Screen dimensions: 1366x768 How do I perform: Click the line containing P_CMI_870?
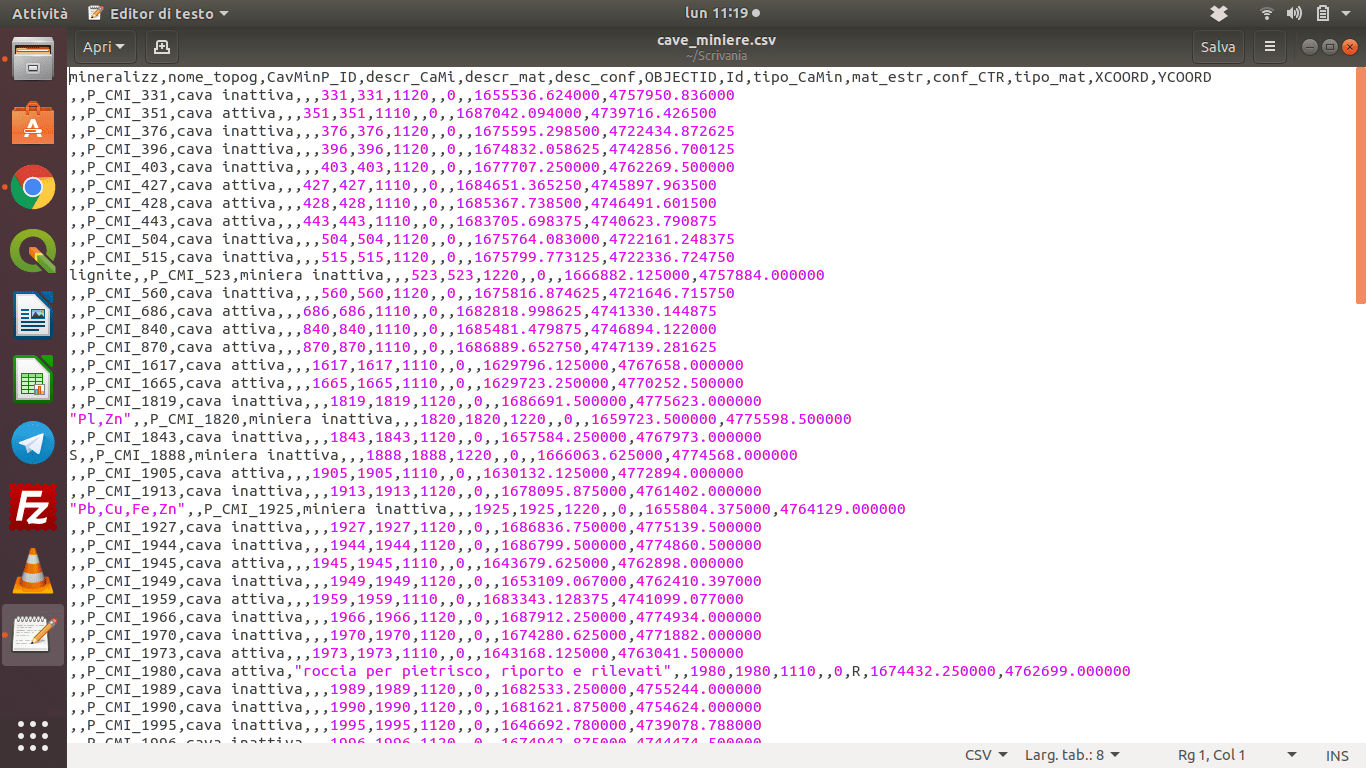392,347
